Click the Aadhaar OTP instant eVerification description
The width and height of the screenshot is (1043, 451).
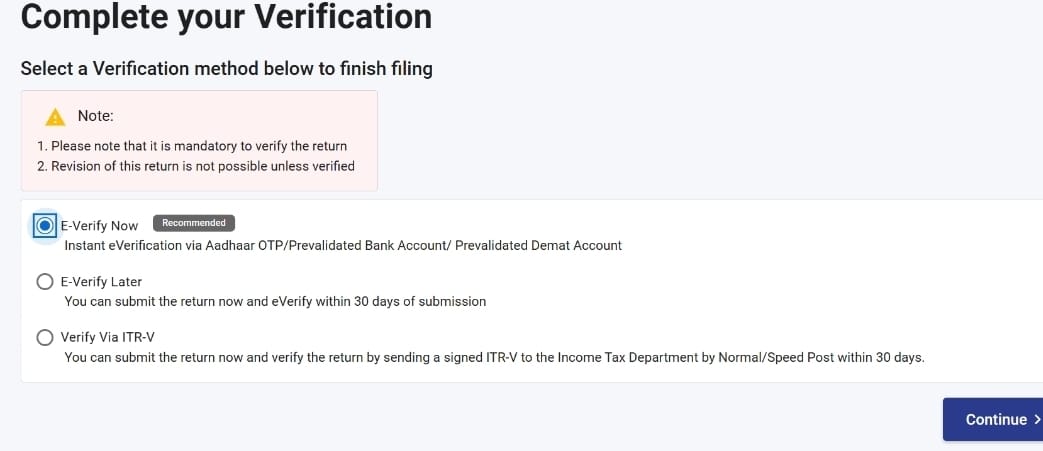343,245
